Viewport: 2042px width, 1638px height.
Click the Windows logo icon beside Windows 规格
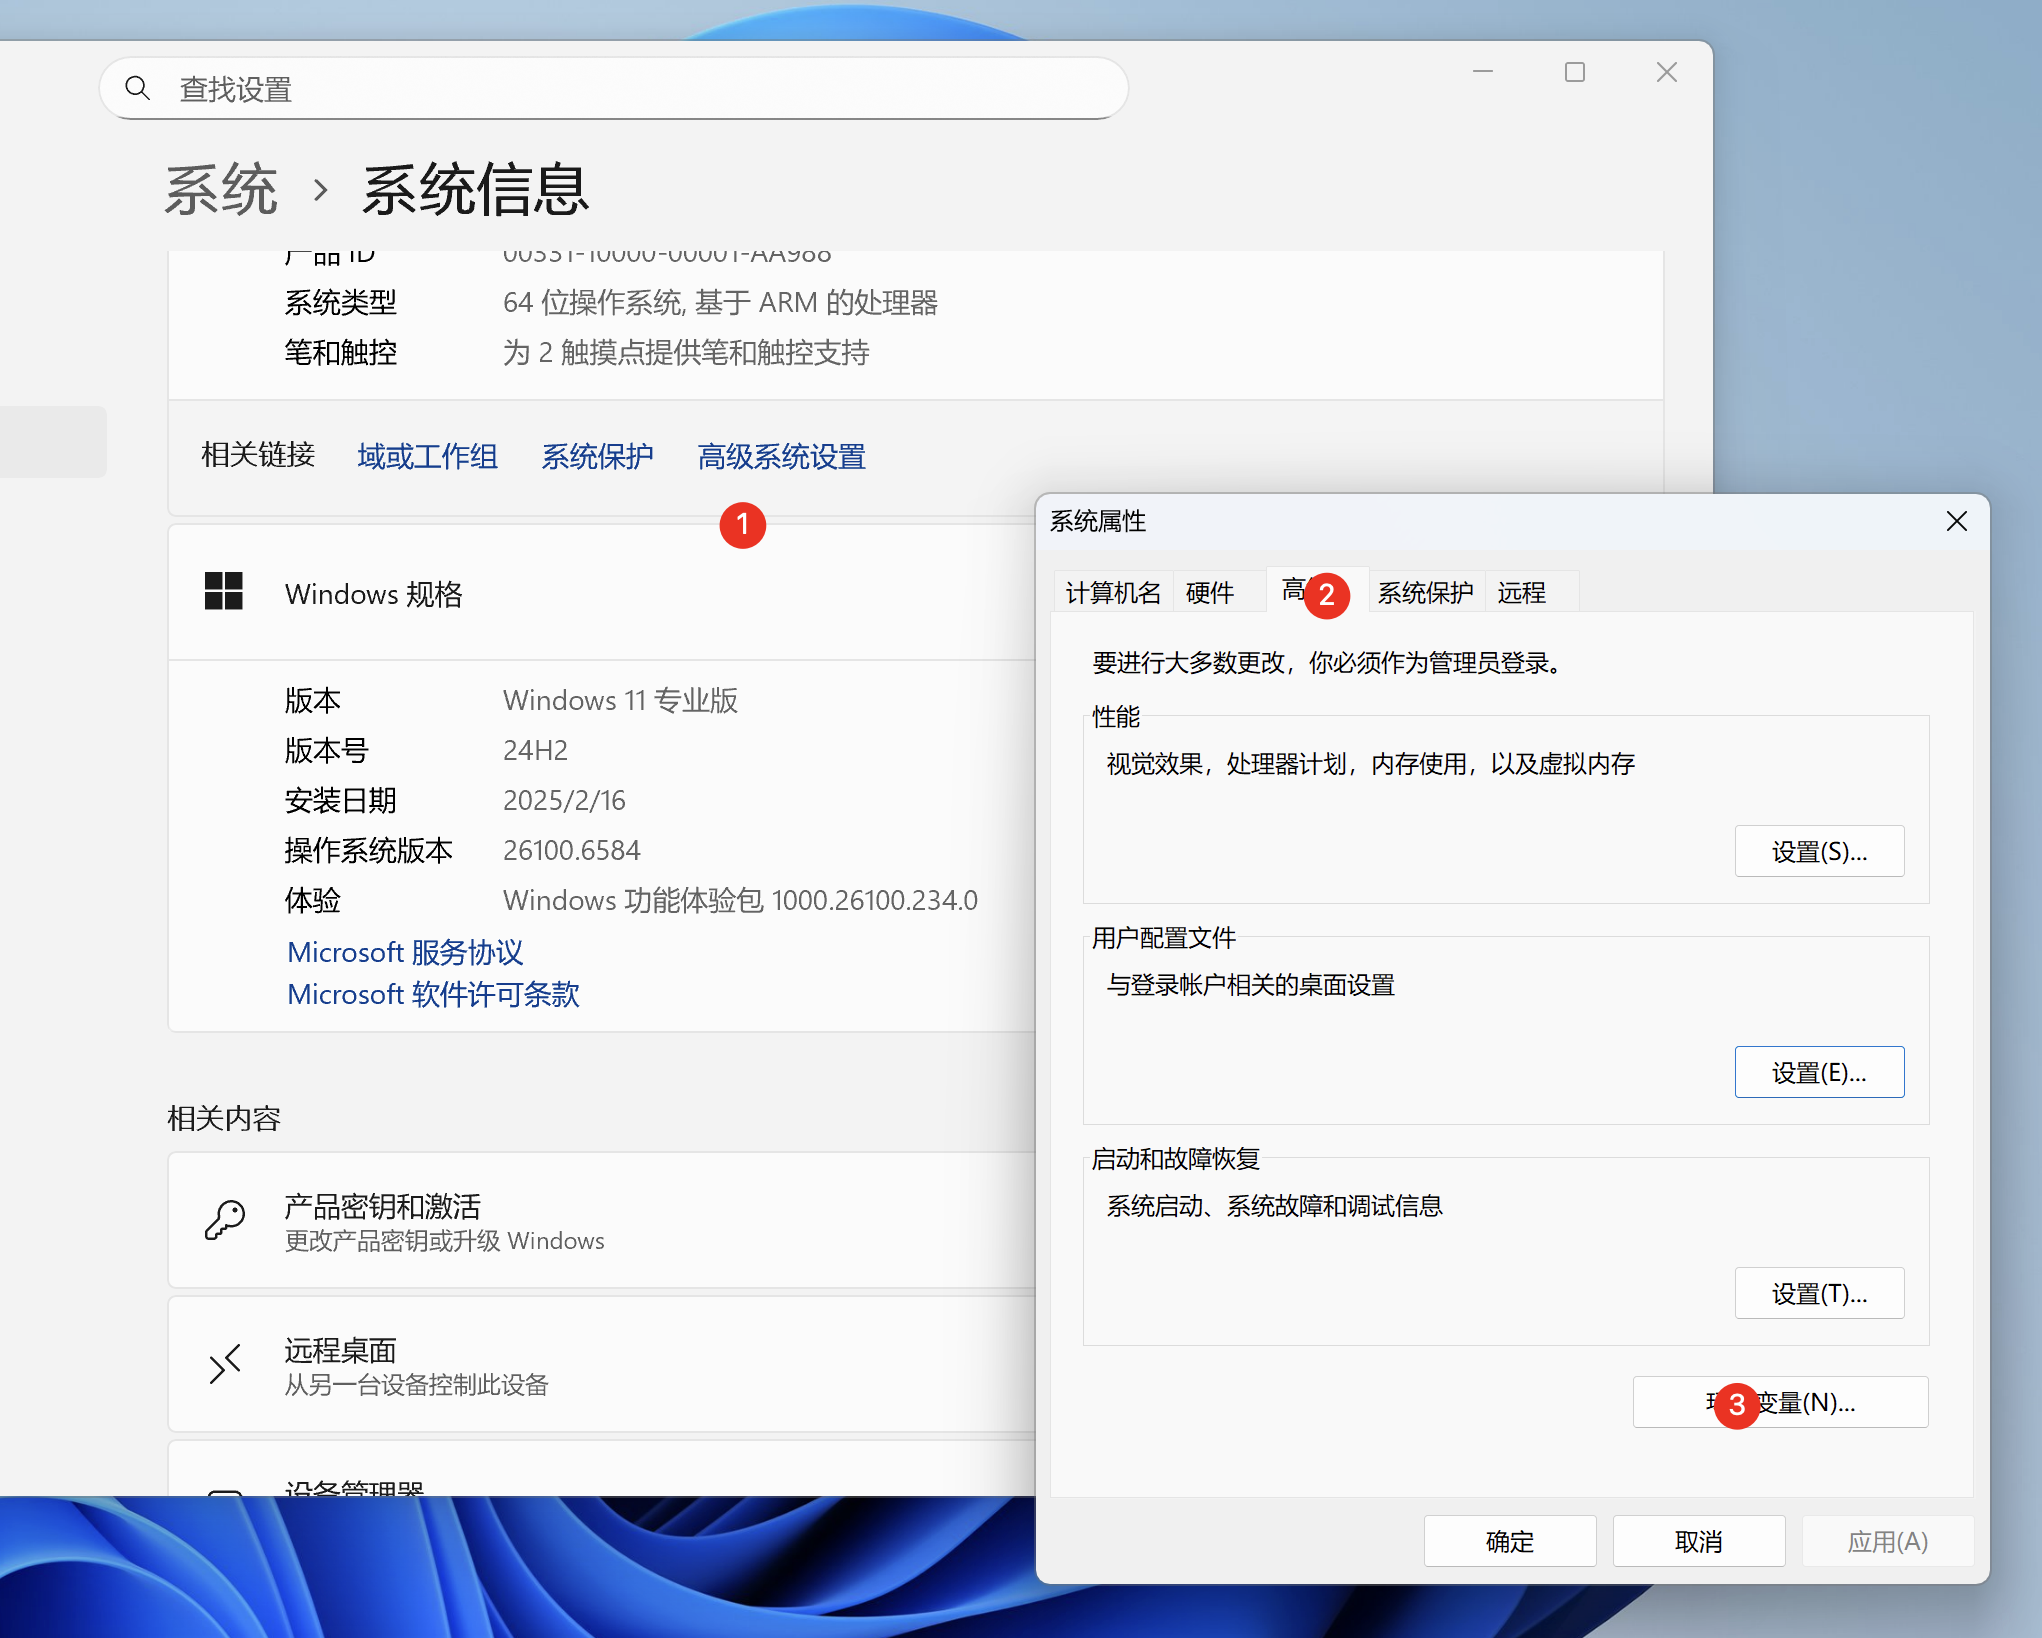[x=224, y=591]
